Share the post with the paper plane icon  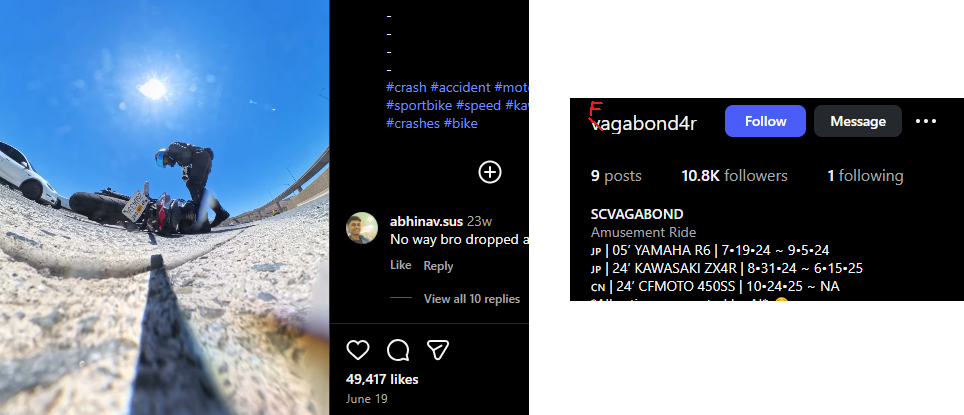pyautogui.click(x=438, y=350)
